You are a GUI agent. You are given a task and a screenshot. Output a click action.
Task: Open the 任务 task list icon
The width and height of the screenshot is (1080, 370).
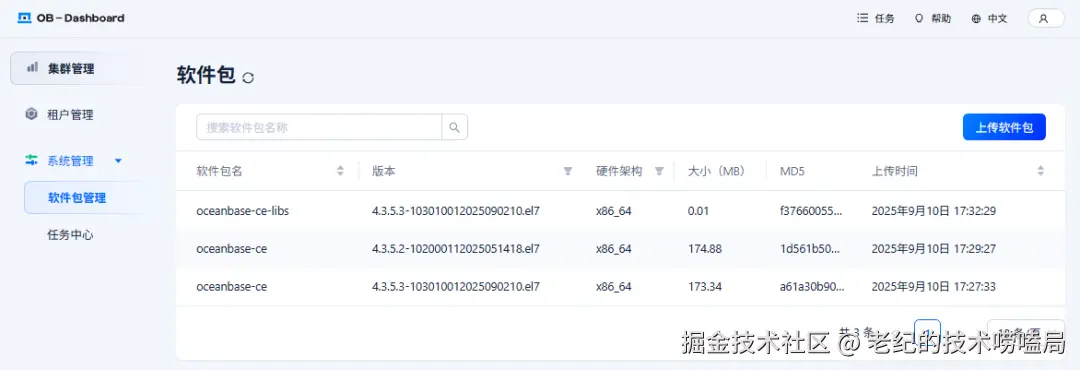pyautogui.click(x=862, y=19)
